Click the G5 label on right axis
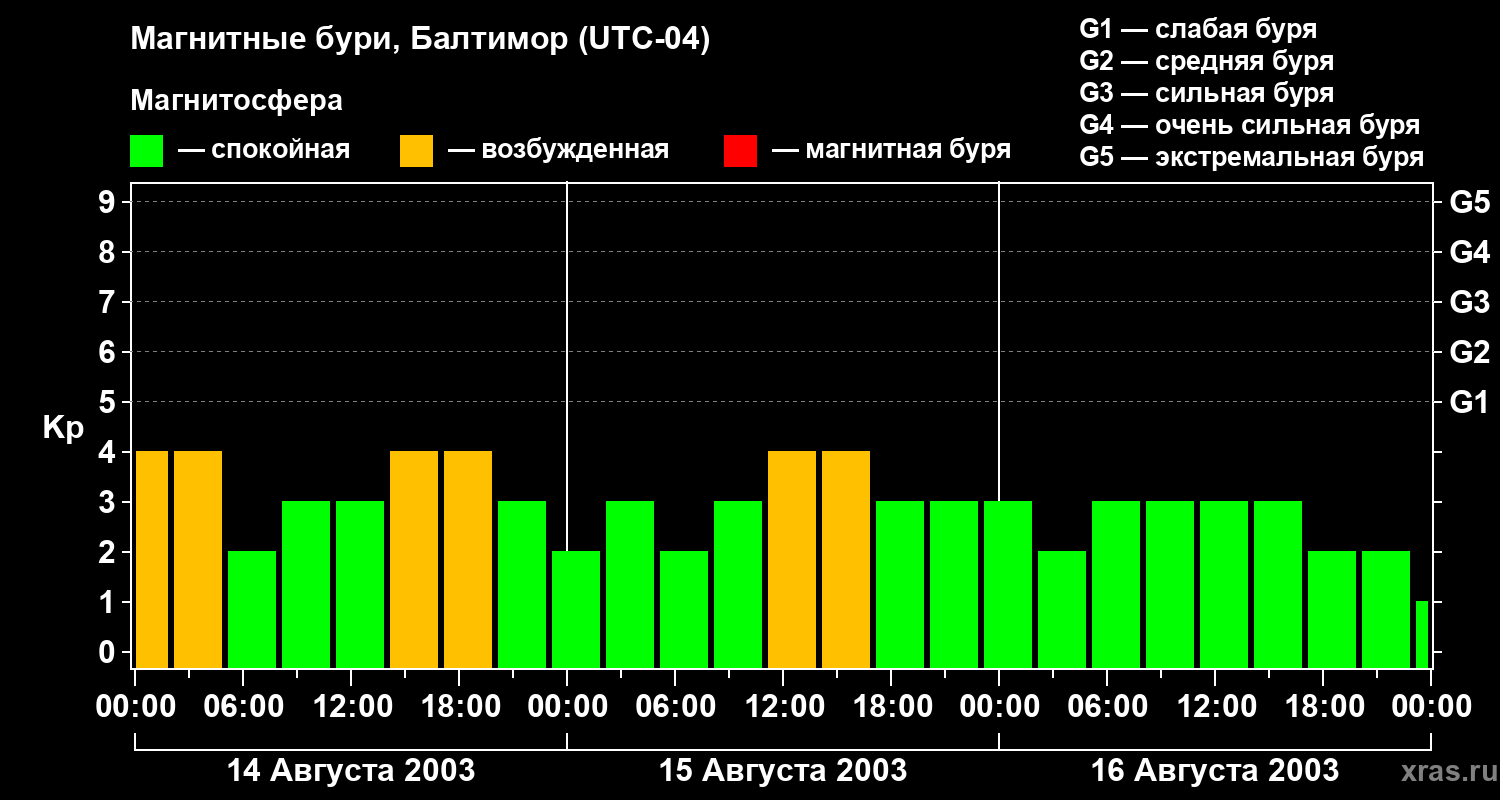The width and height of the screenshot is (1500, 800). click(1469, 203)
